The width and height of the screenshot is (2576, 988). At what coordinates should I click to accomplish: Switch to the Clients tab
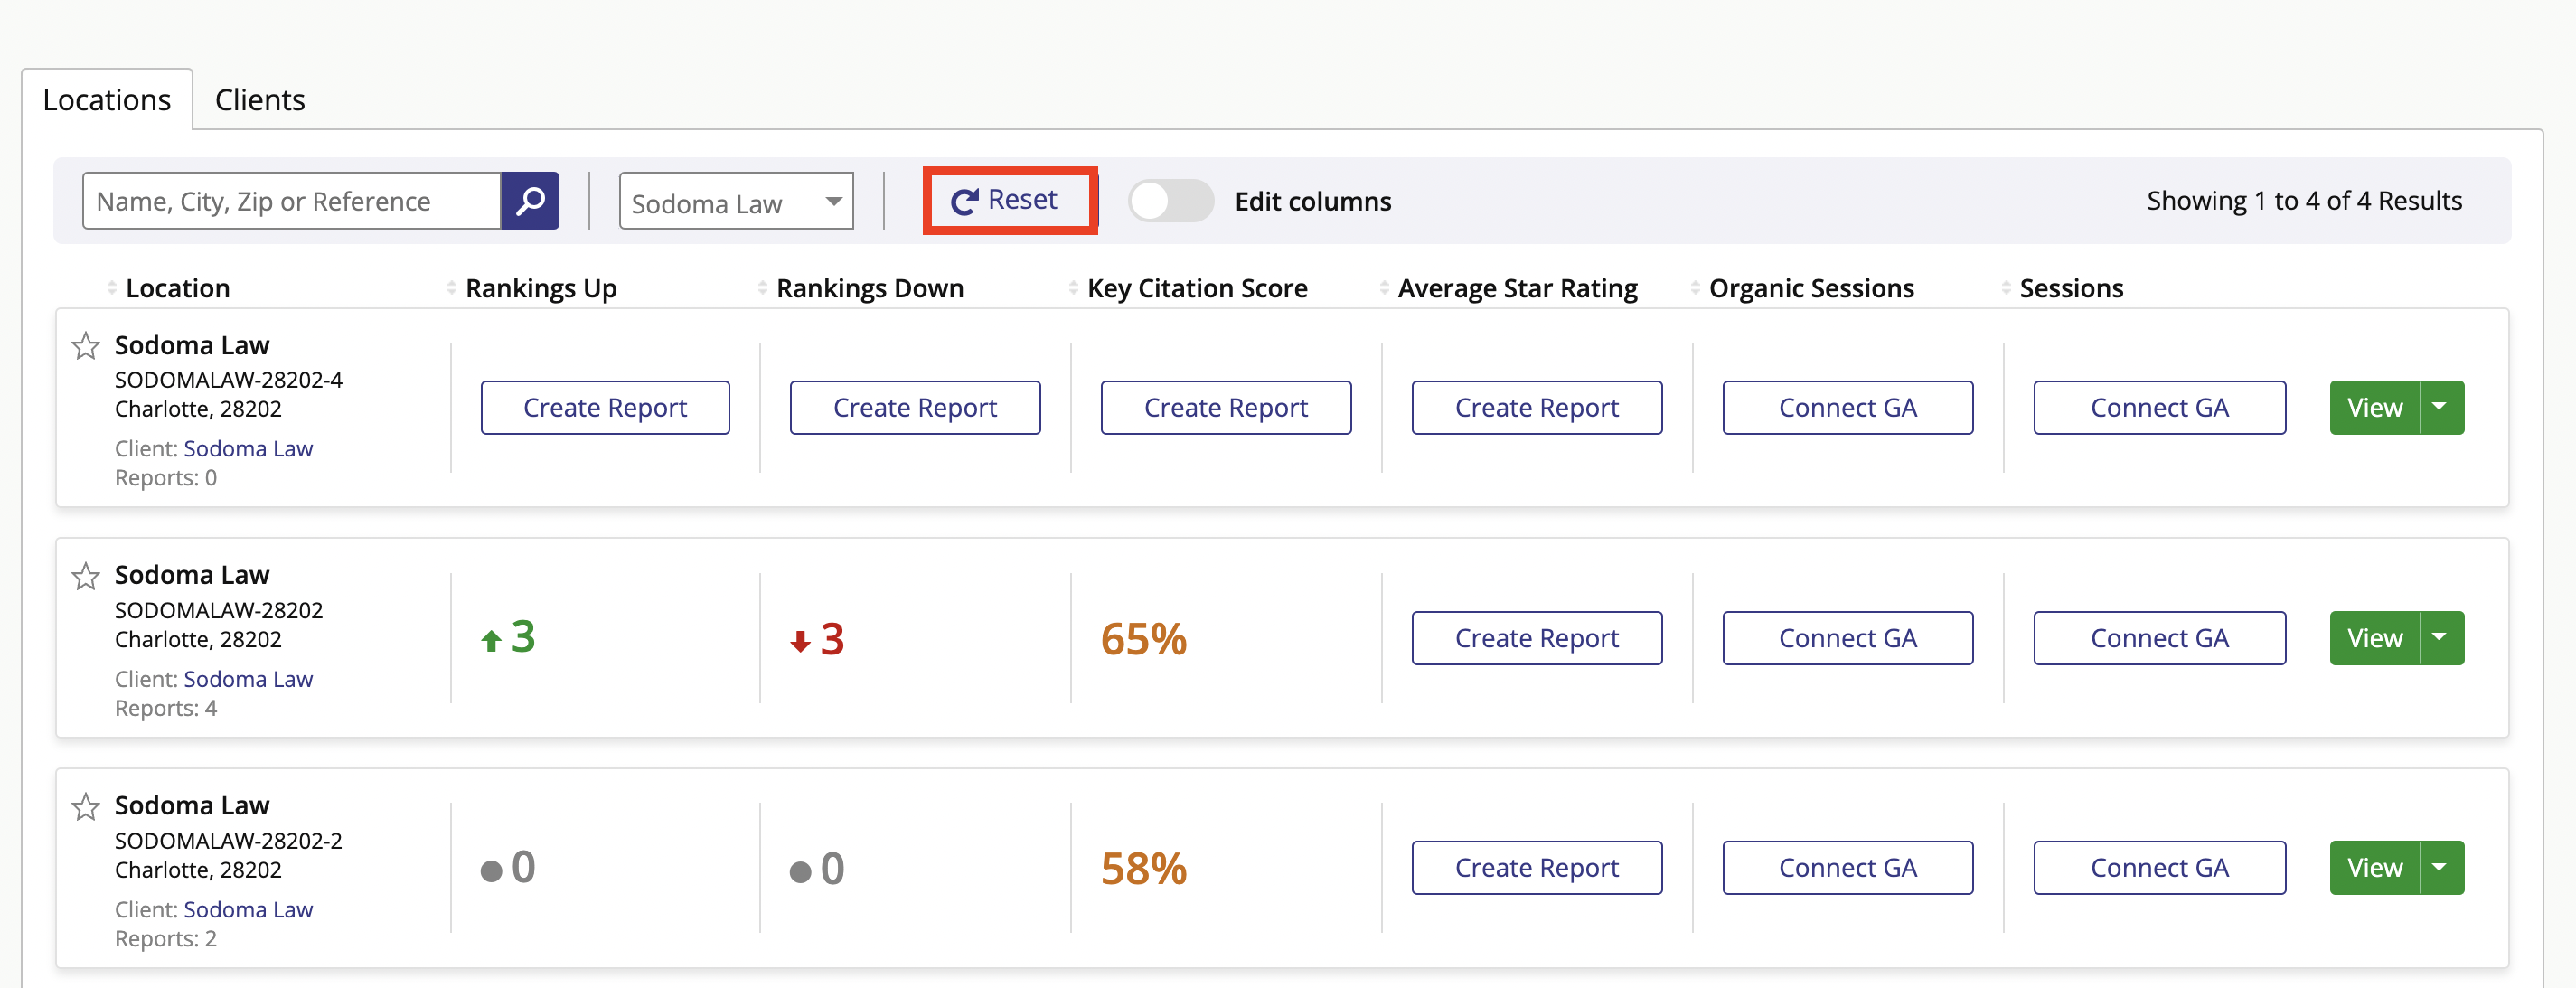coord(260,99)
